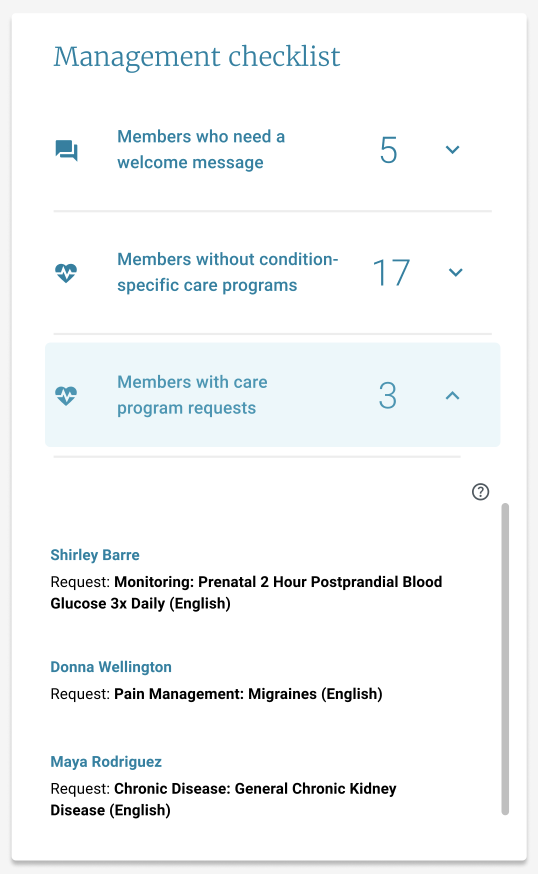The image size is (538, 874).
Task: Click the count 17 for care programs
Action: tap(391, 273)
